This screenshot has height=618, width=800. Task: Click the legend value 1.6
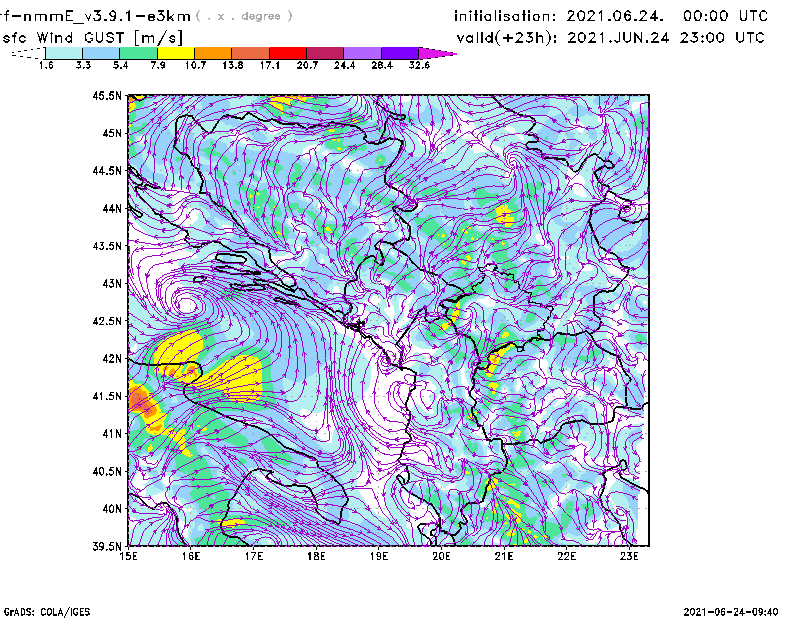pyautogui.click(x=46, y=65)
